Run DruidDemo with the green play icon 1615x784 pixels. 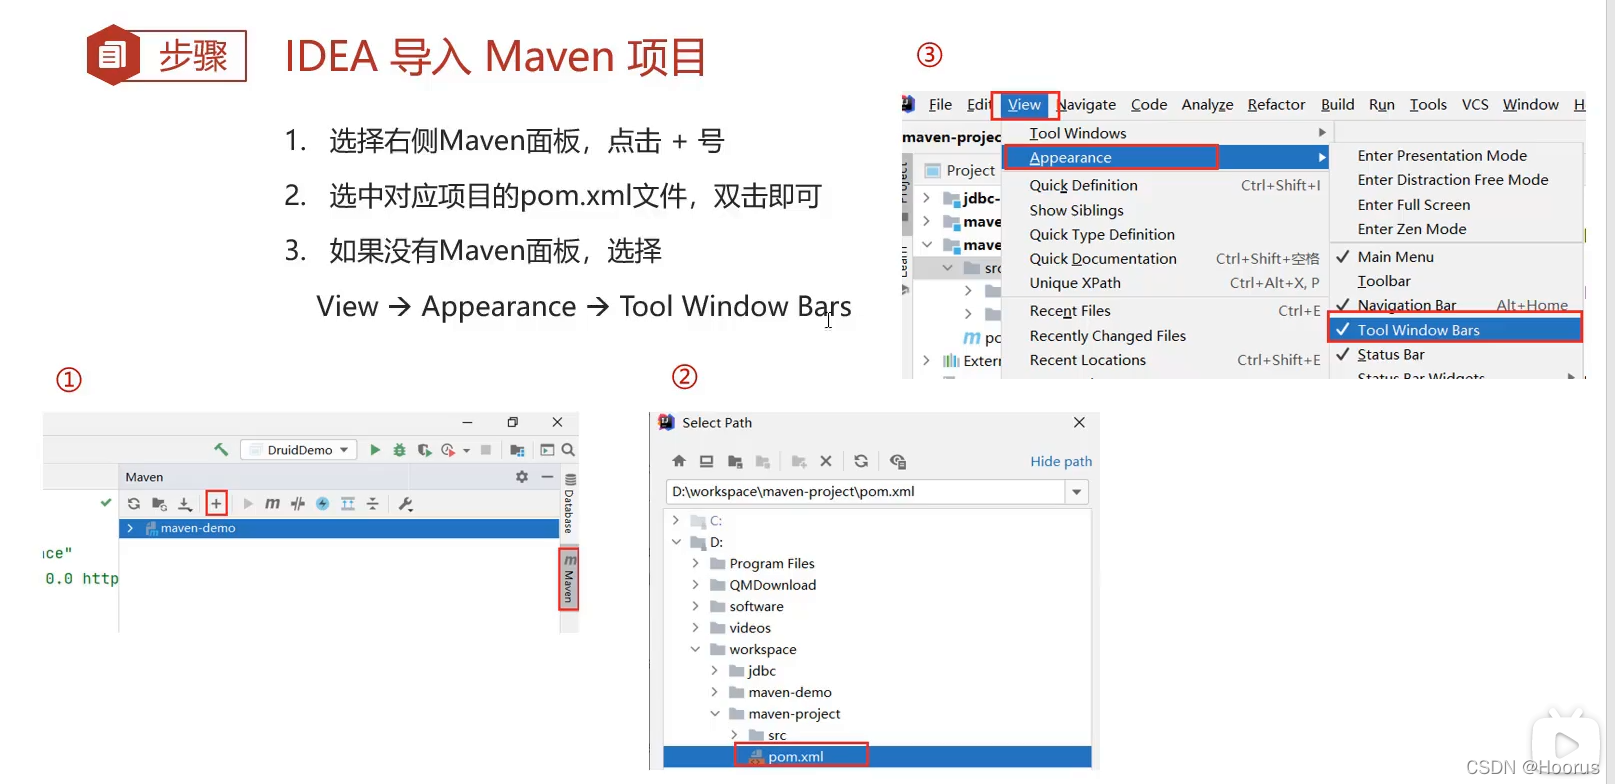375,450
